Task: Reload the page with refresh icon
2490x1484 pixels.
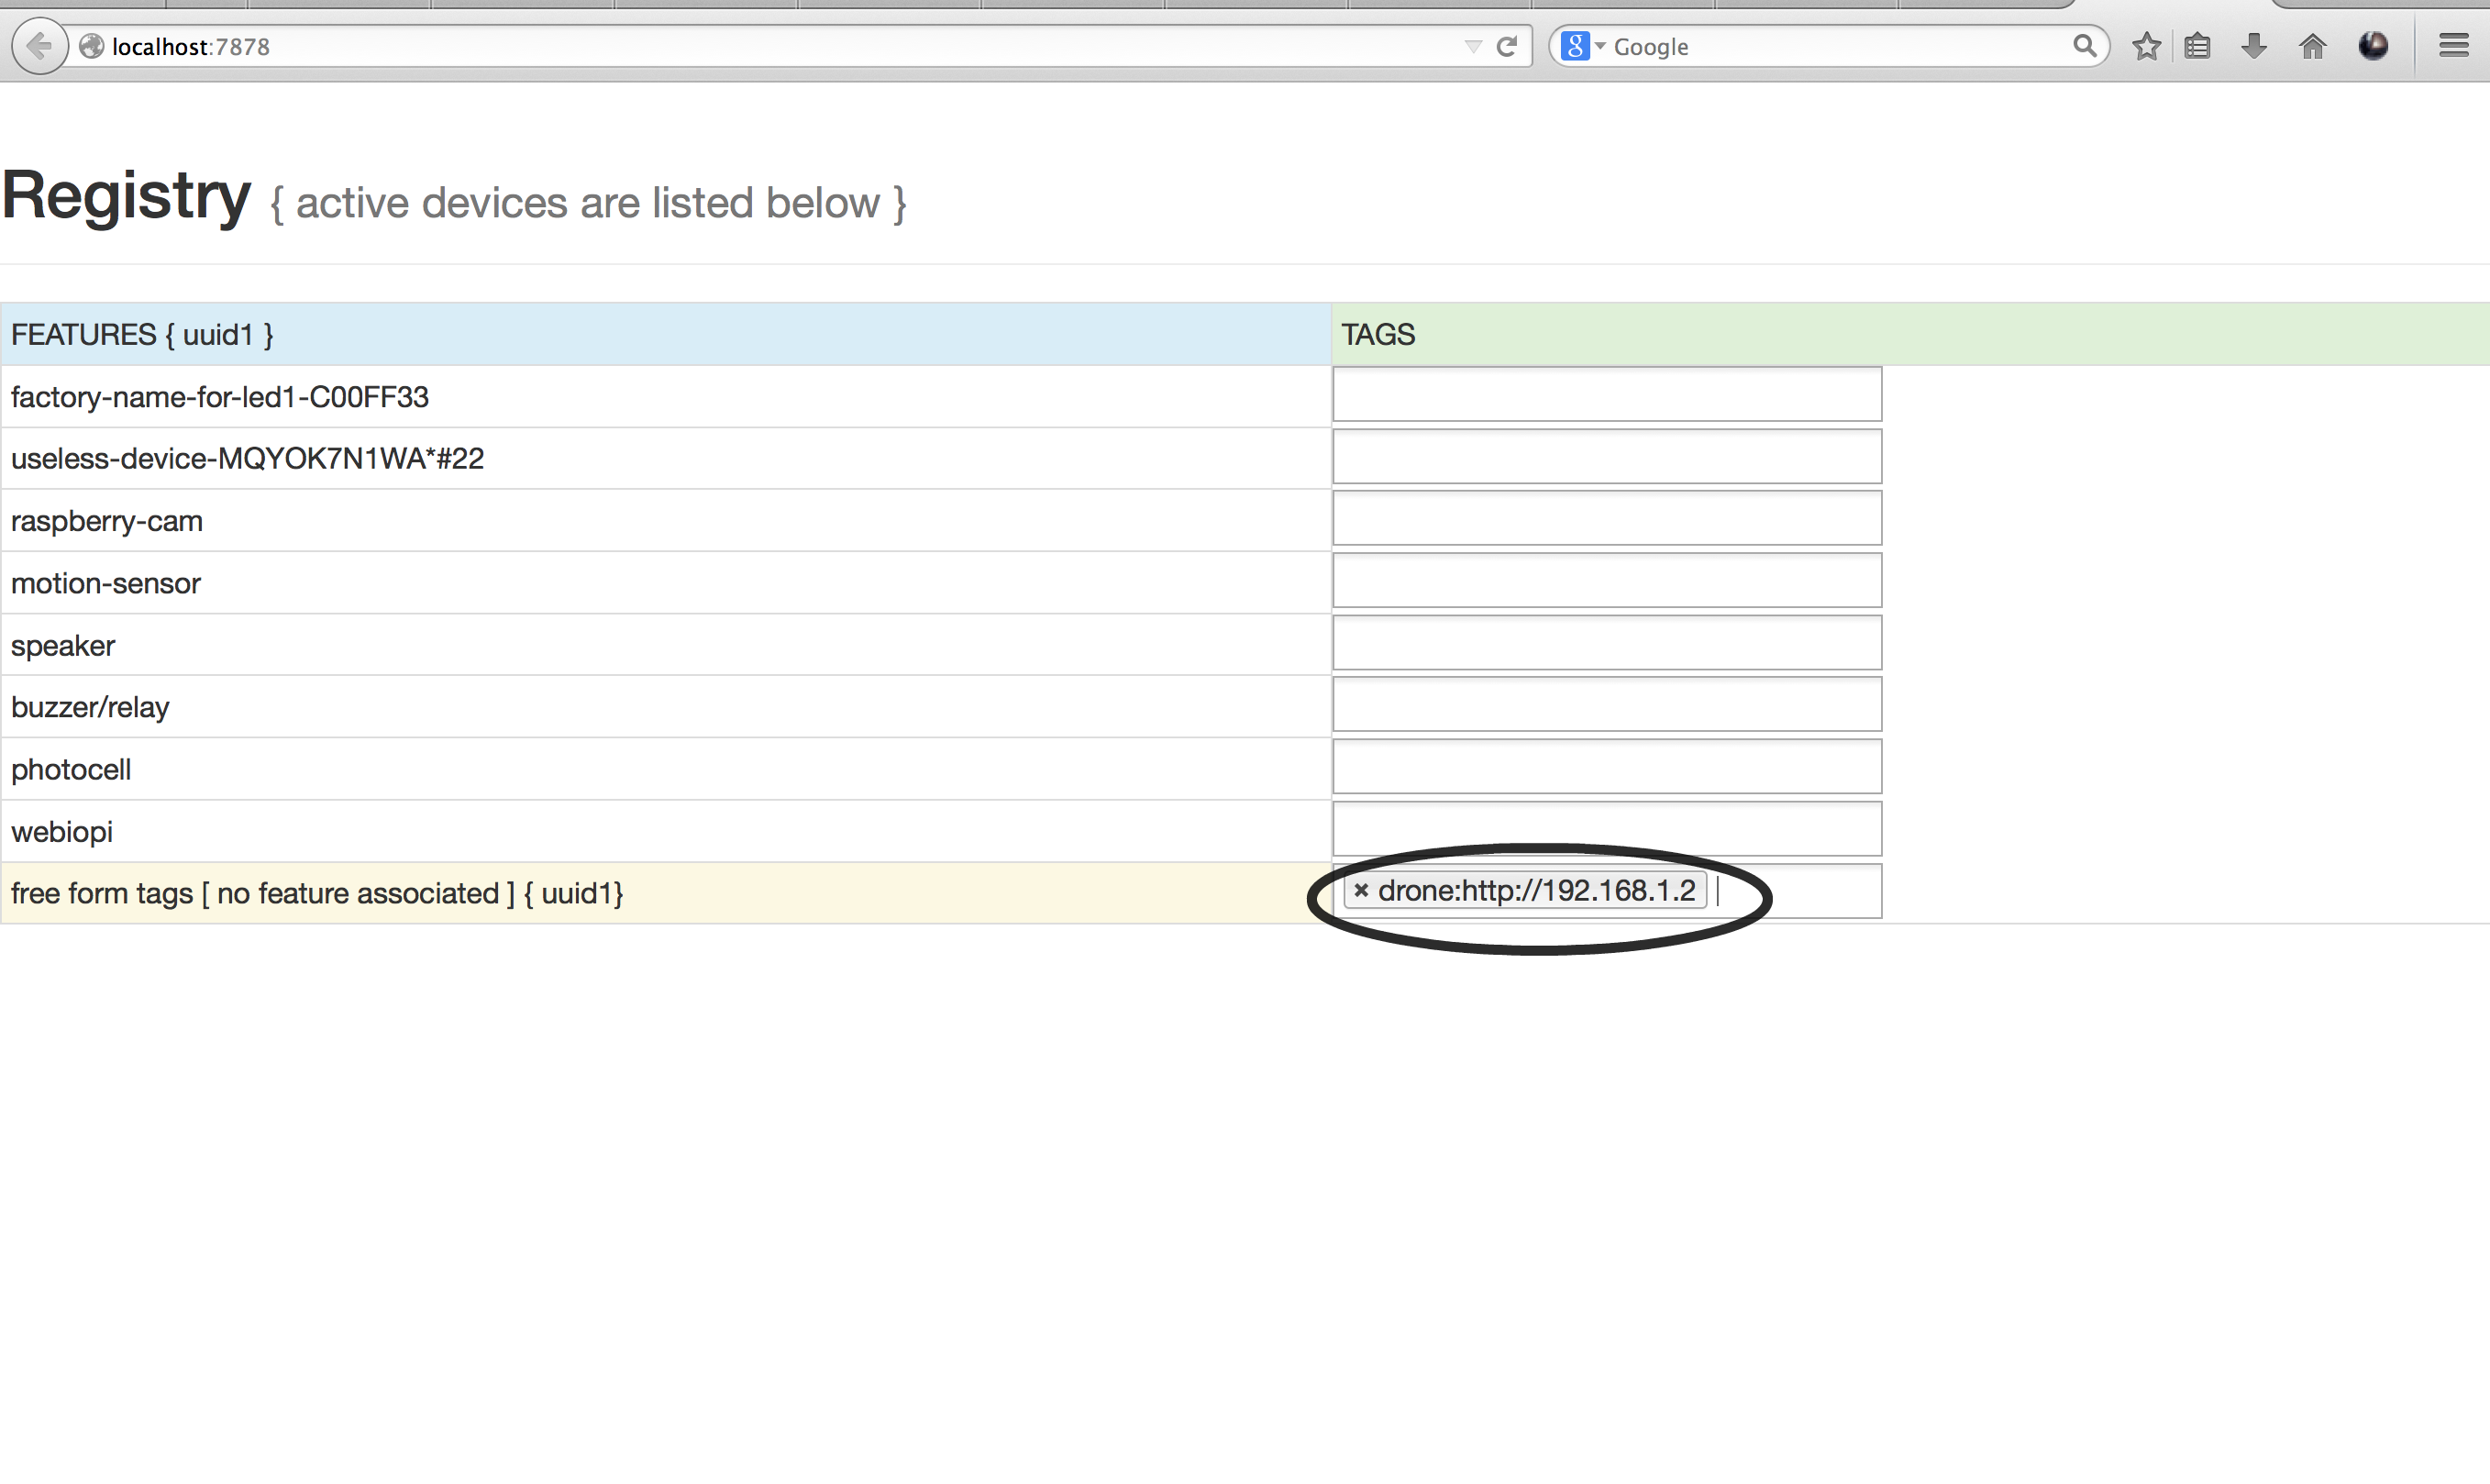Action: [1506, 46]
